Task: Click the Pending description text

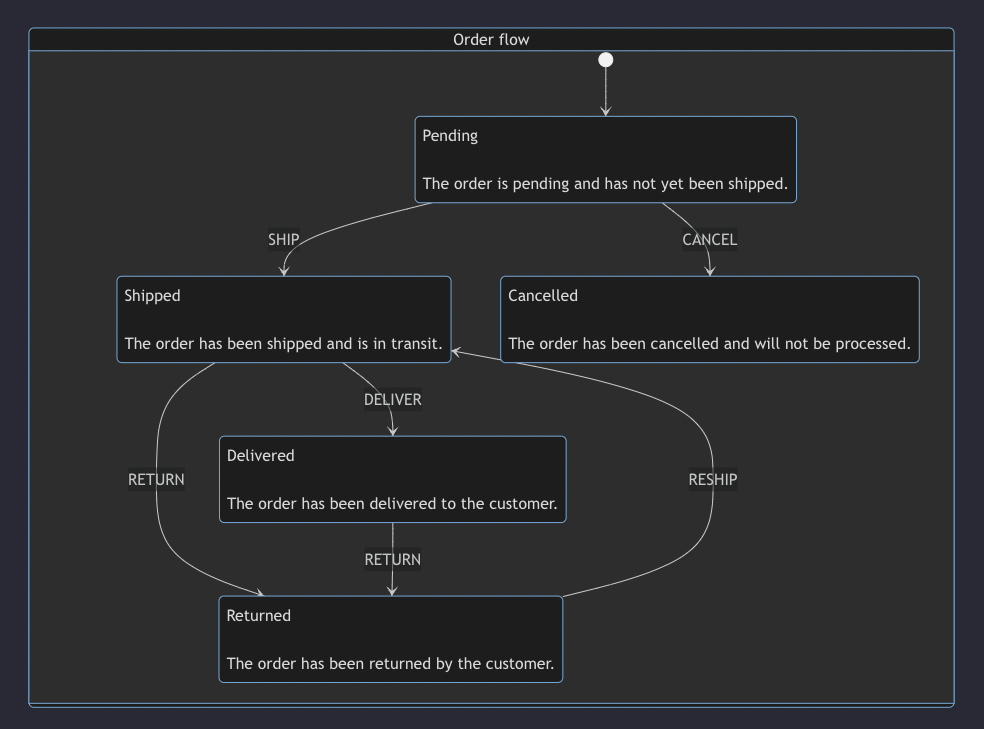Action: [605, 183]
